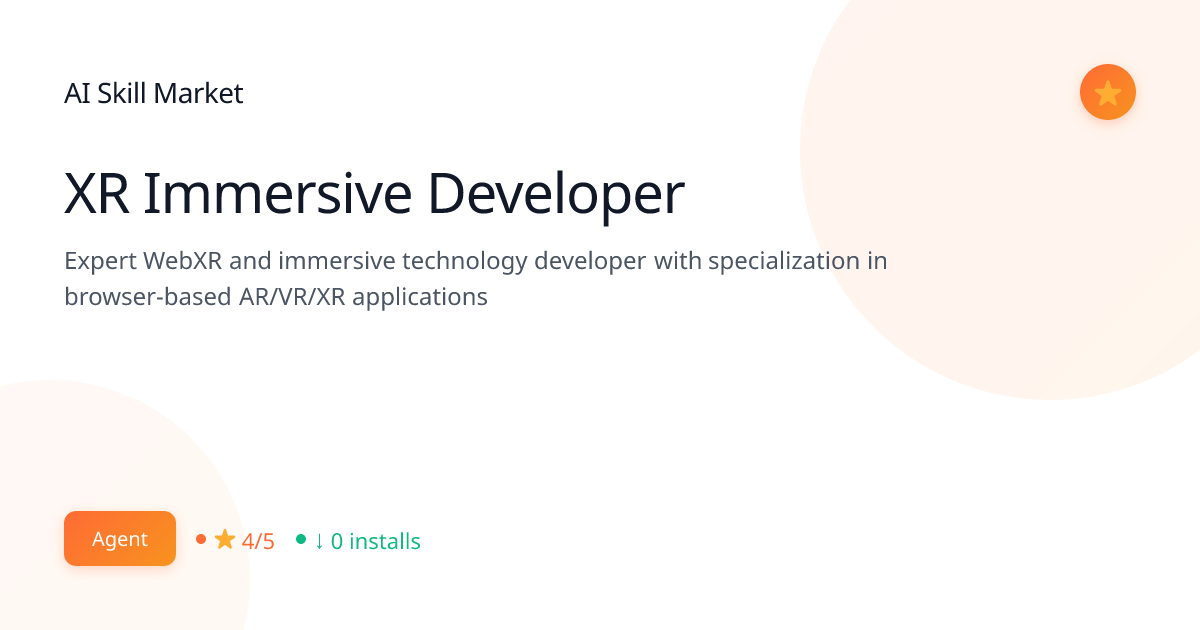Image resolution: width=1200 pixels, height=630 pixels.
Task: Click the XR Immersive Developer title
Action: (375, 194)
